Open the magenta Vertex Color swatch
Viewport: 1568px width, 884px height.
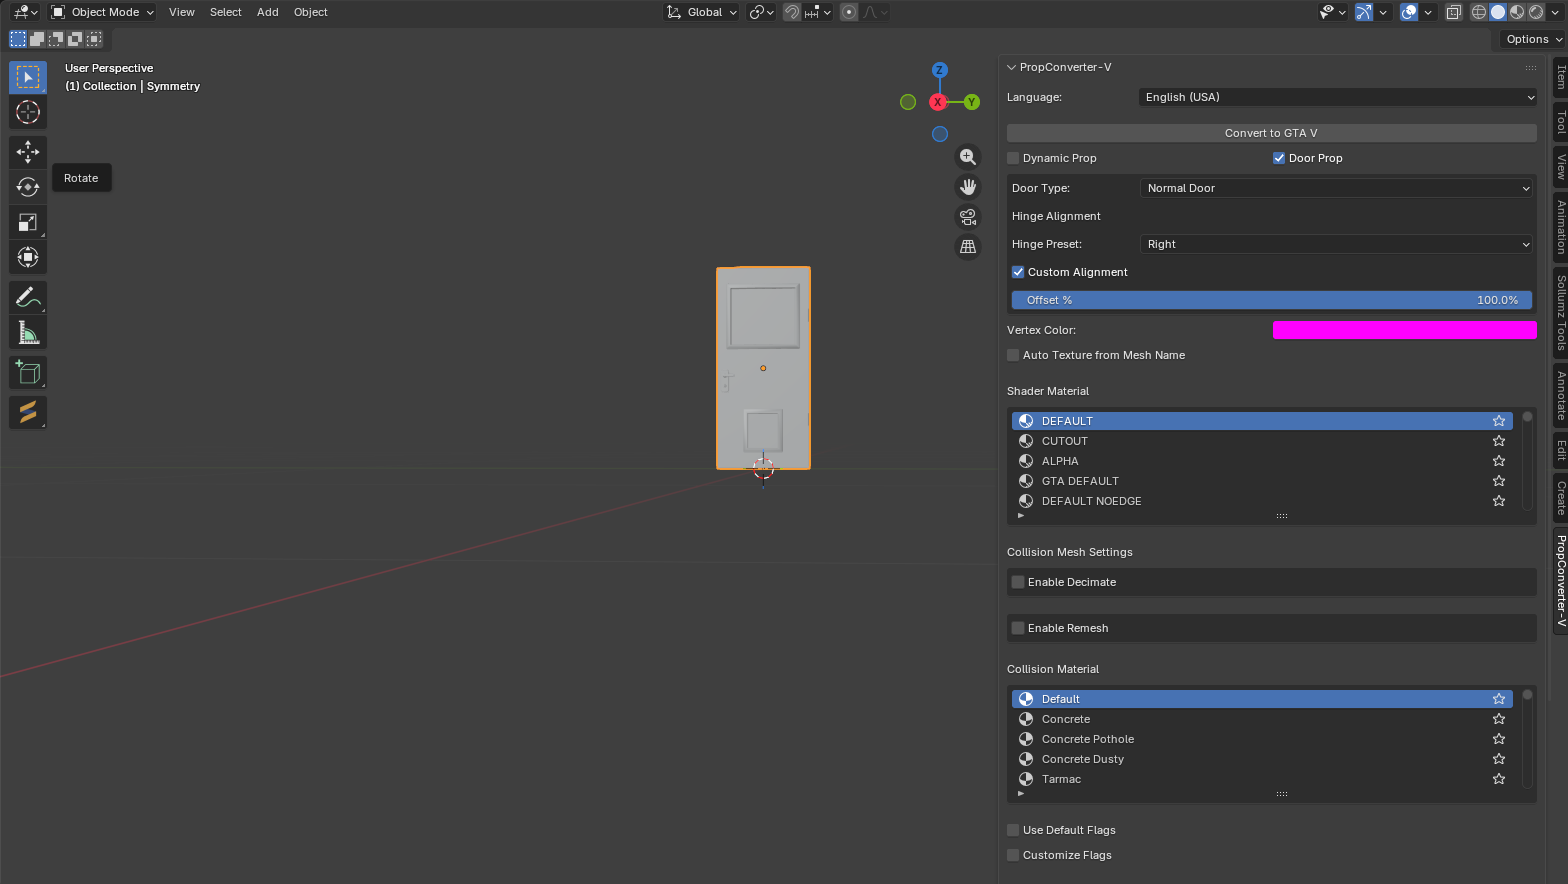click(1404, 330)
